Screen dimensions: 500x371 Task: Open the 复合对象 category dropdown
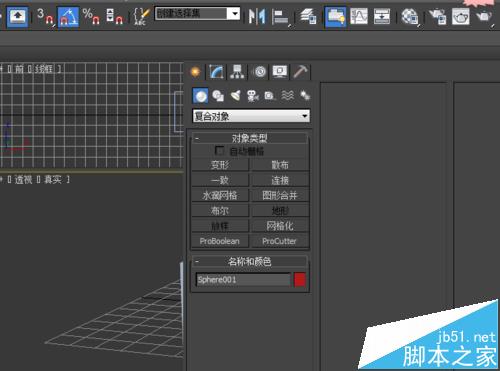(251, 116)
